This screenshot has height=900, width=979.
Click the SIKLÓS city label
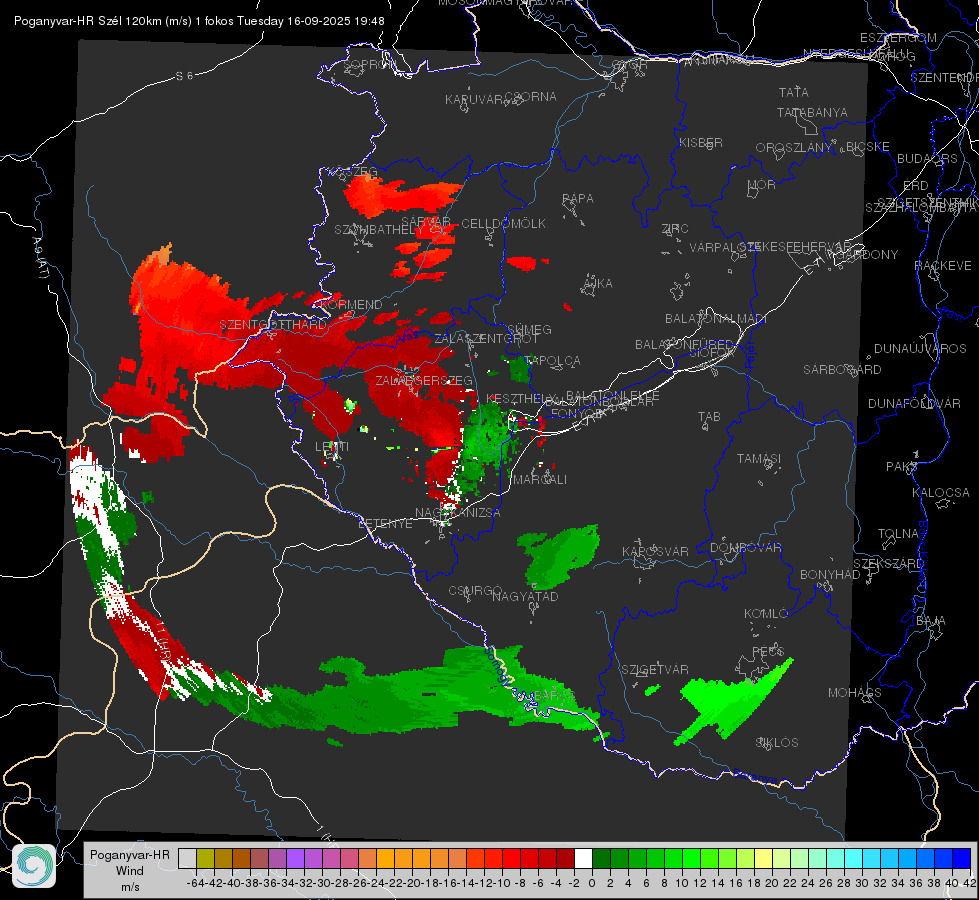[x=777, y=743]
